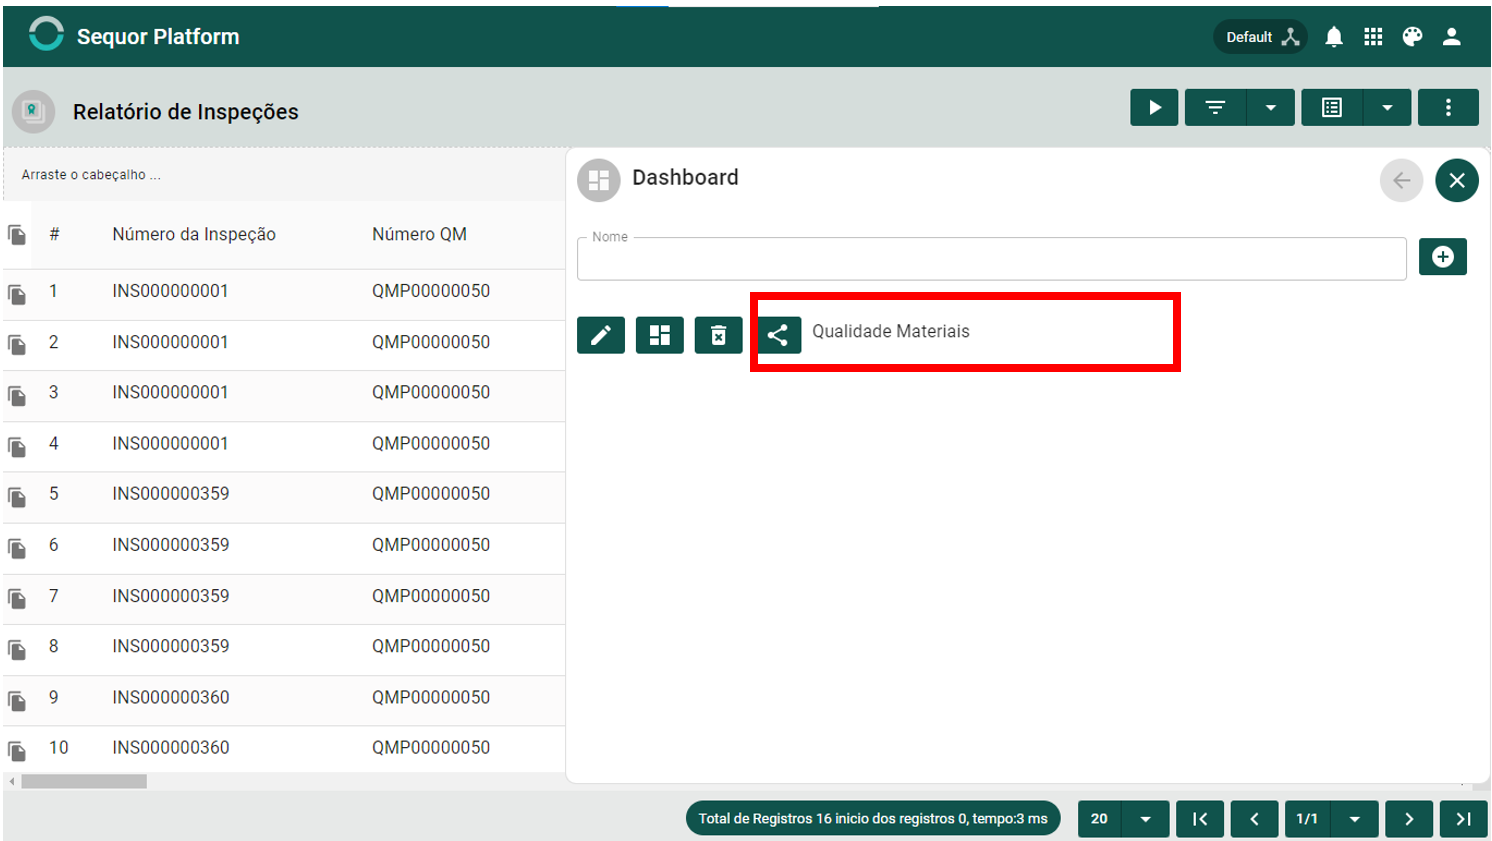Add a dashboard with the plus button
This screenshot has width=1492, height=841.
pos(1443,257)
